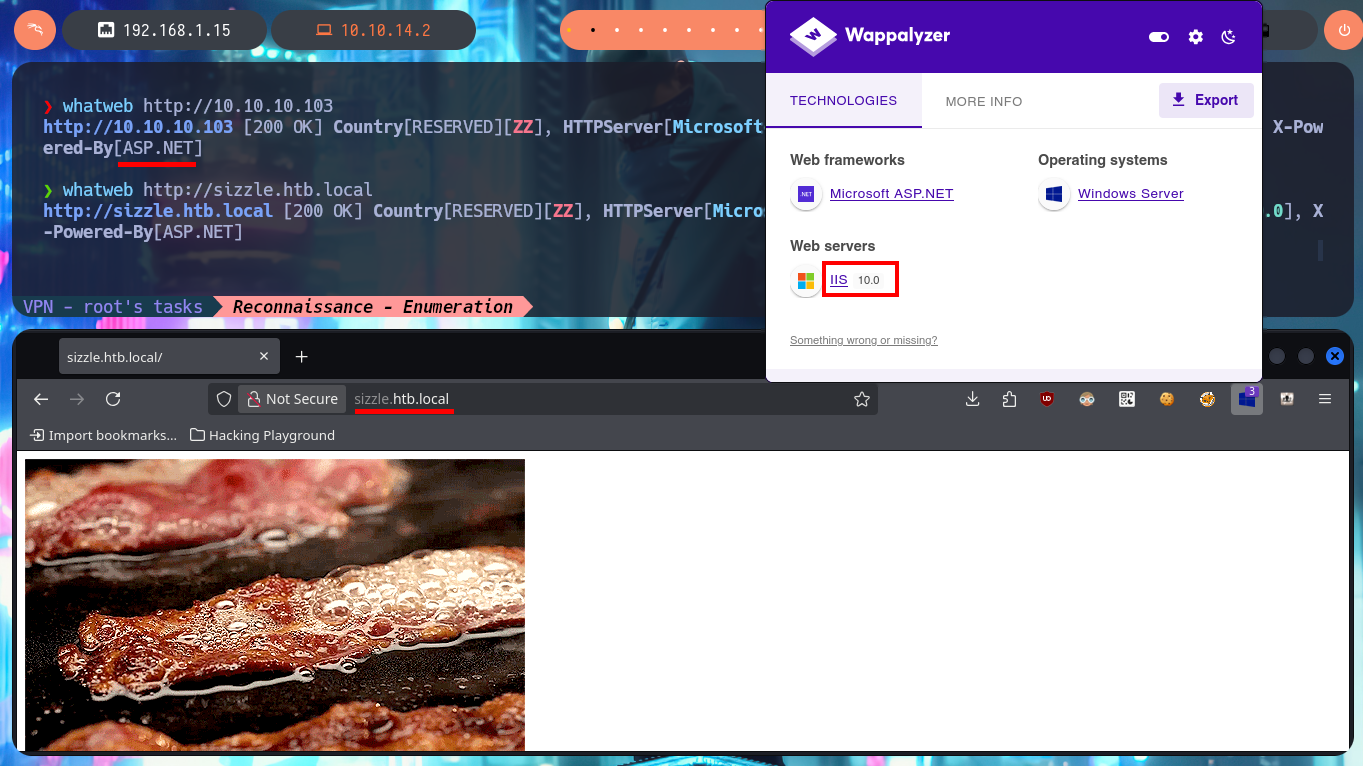Screen dimensions: 1363x766
Task: Toggle Wappalyzer enable switch in header
Action: (1159, 37)
